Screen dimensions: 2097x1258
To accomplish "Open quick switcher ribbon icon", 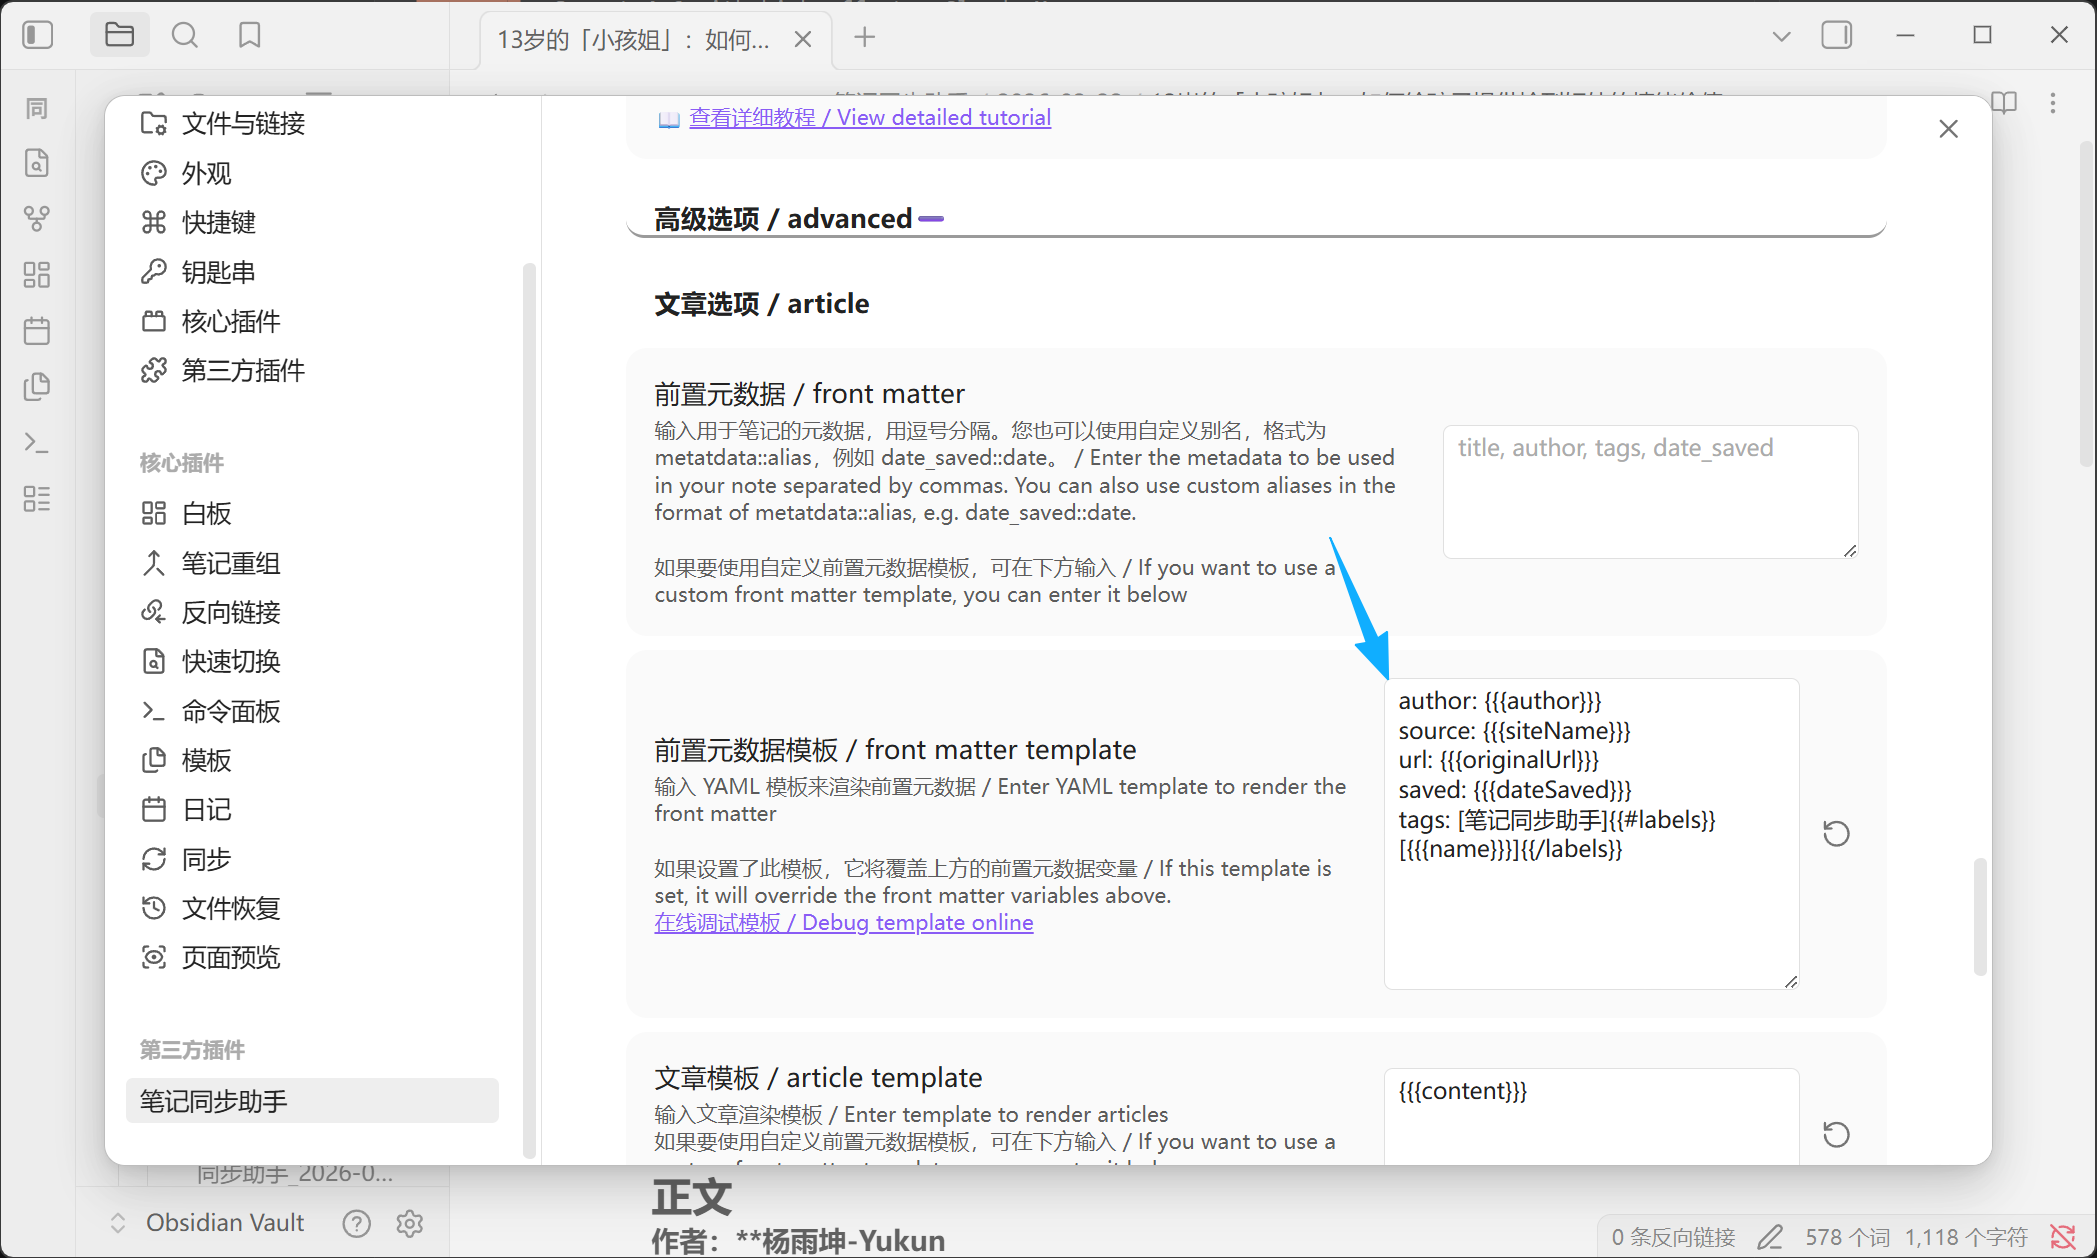I will pos(37,163).
